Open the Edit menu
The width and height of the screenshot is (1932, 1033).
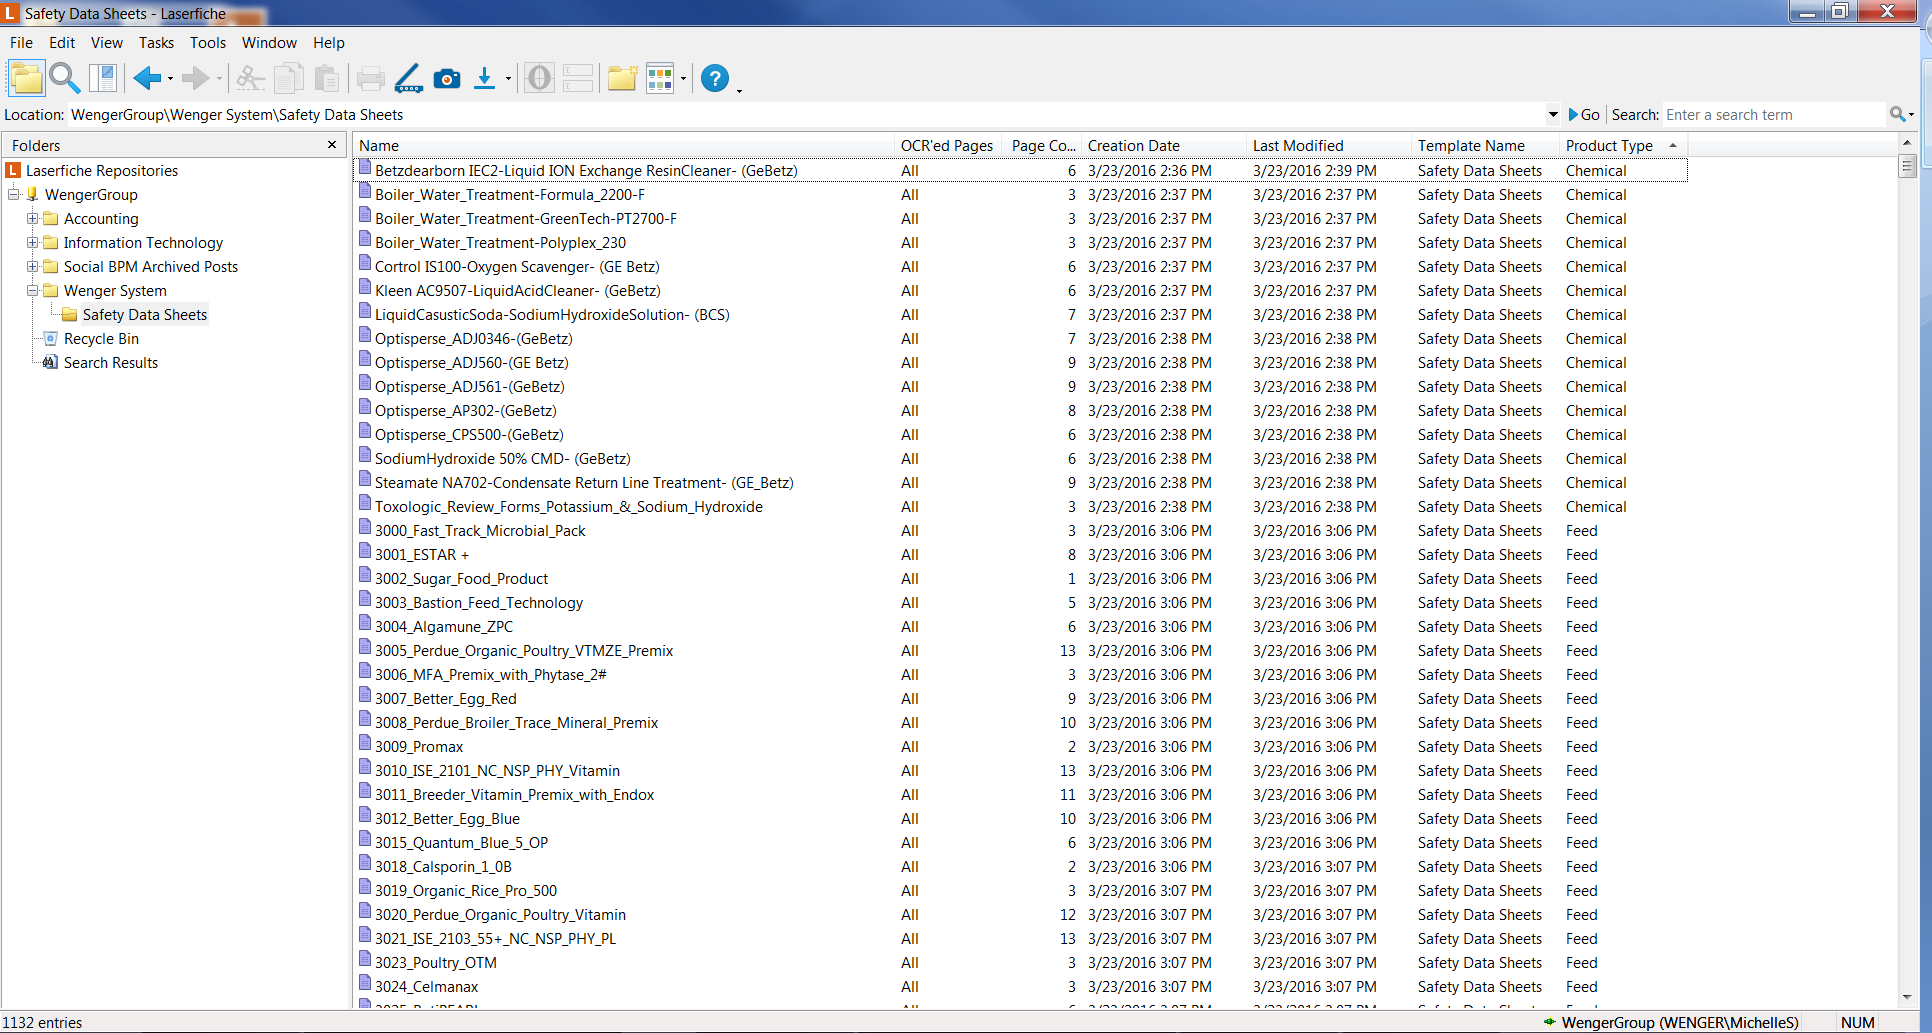click(x=62, y=43)
